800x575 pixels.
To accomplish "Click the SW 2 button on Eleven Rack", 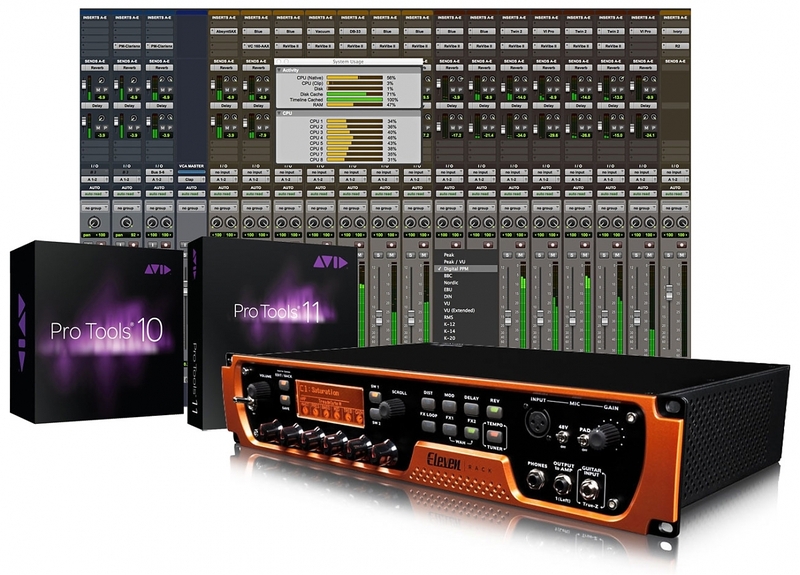I will click(x=375, y=413).
